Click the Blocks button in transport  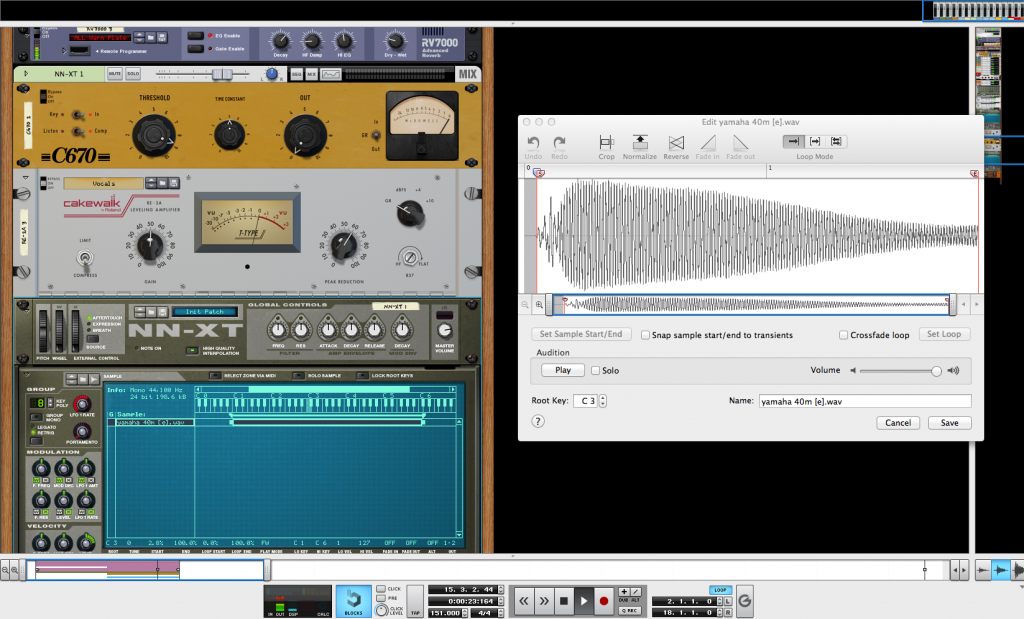tap(353, 601)
